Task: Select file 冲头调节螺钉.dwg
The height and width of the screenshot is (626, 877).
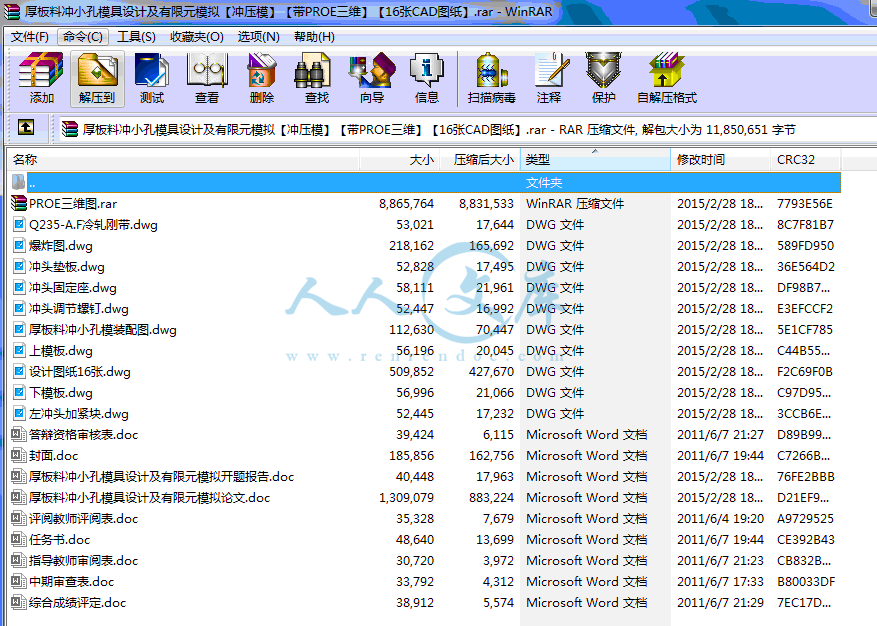Action: (79, 309)
